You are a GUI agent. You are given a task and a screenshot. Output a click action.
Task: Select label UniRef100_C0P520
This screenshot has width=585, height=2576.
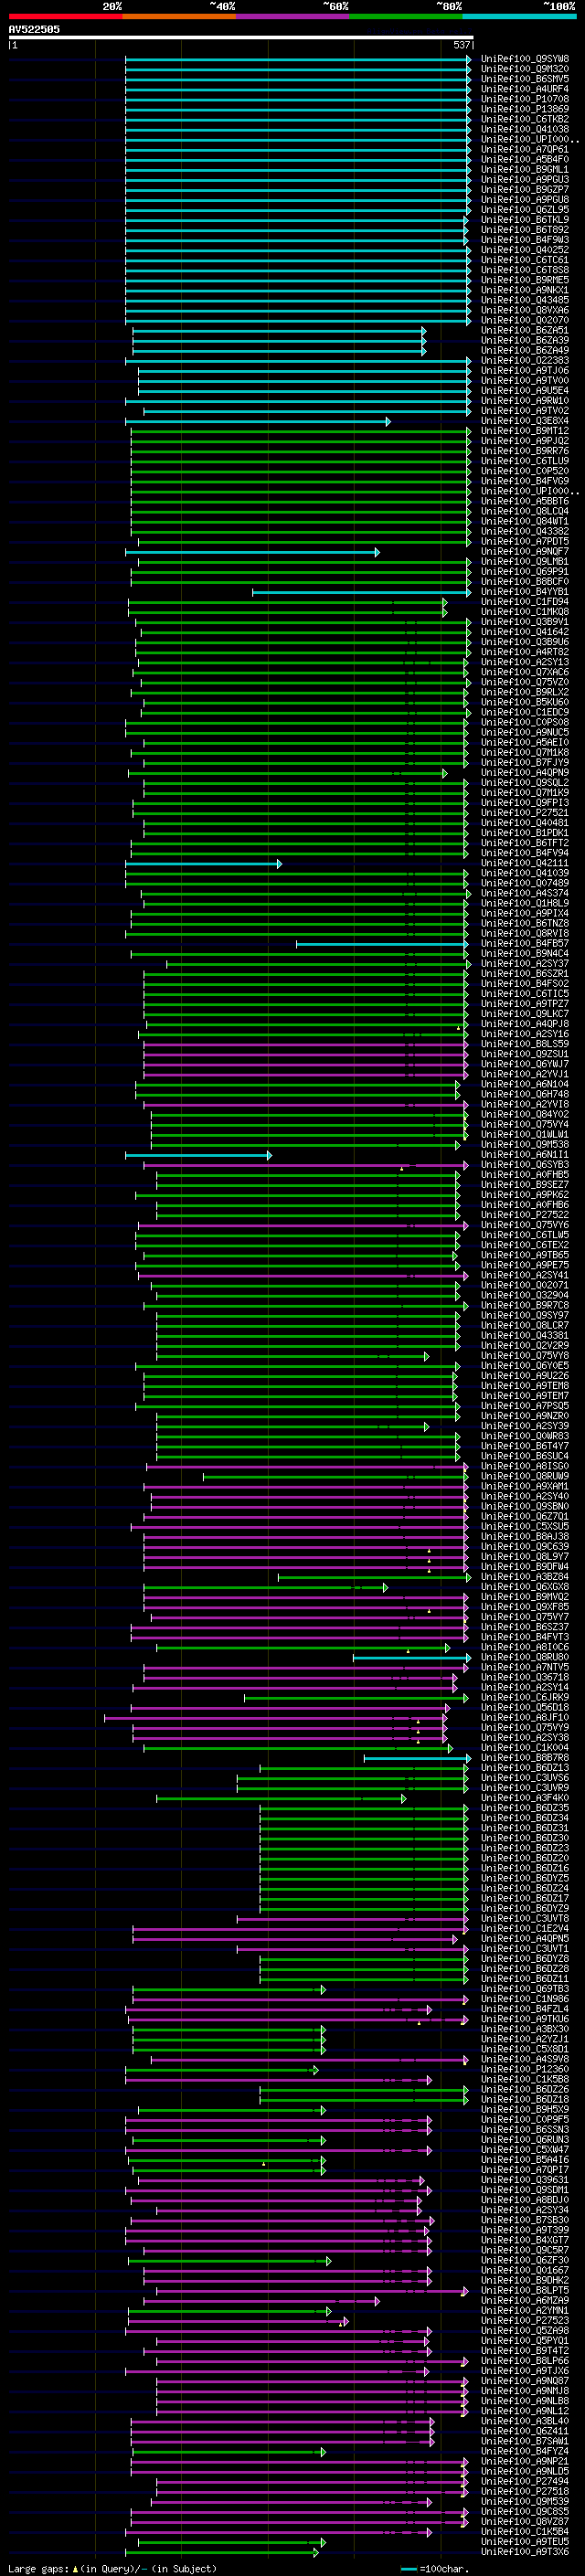tap(525, 472)
